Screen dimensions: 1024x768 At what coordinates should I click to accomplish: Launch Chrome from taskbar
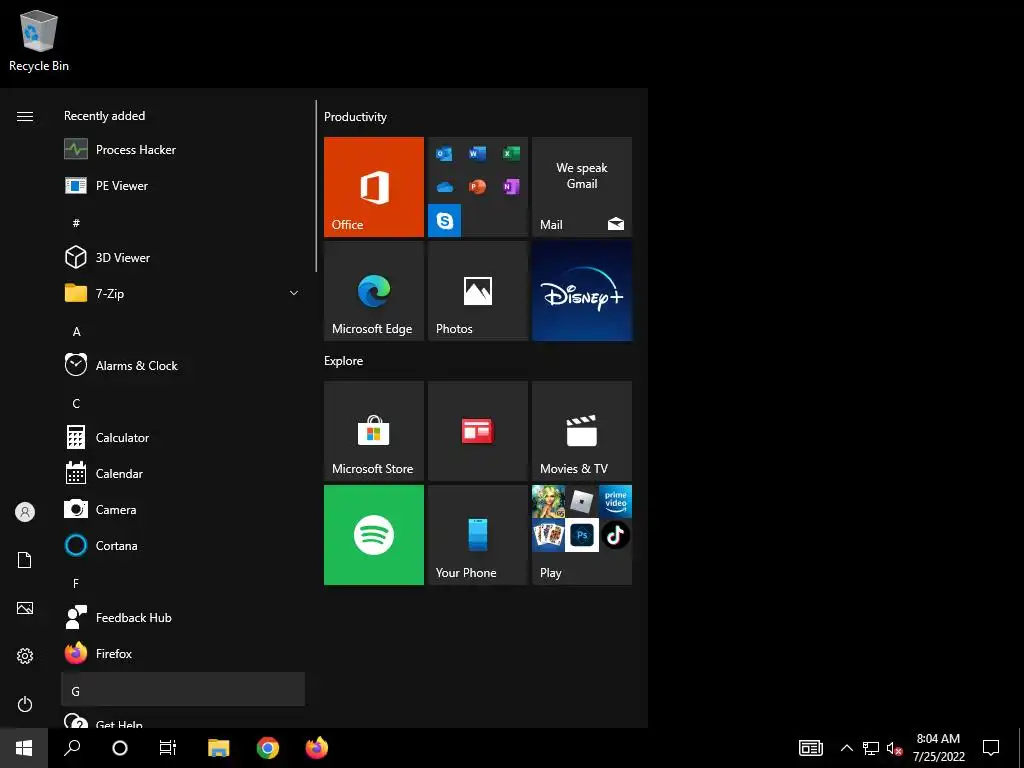click(268, 748)
